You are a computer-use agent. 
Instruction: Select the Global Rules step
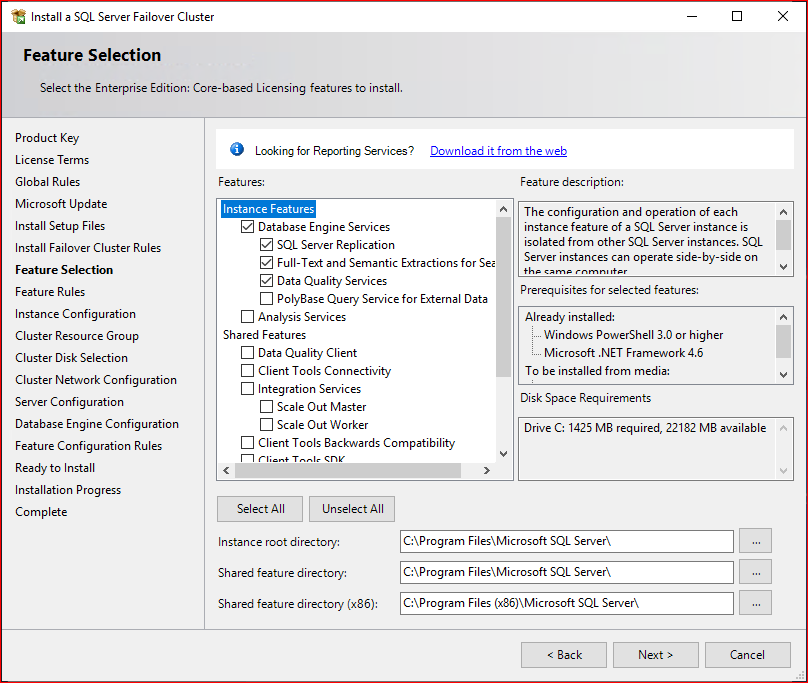tap(47, 182)
